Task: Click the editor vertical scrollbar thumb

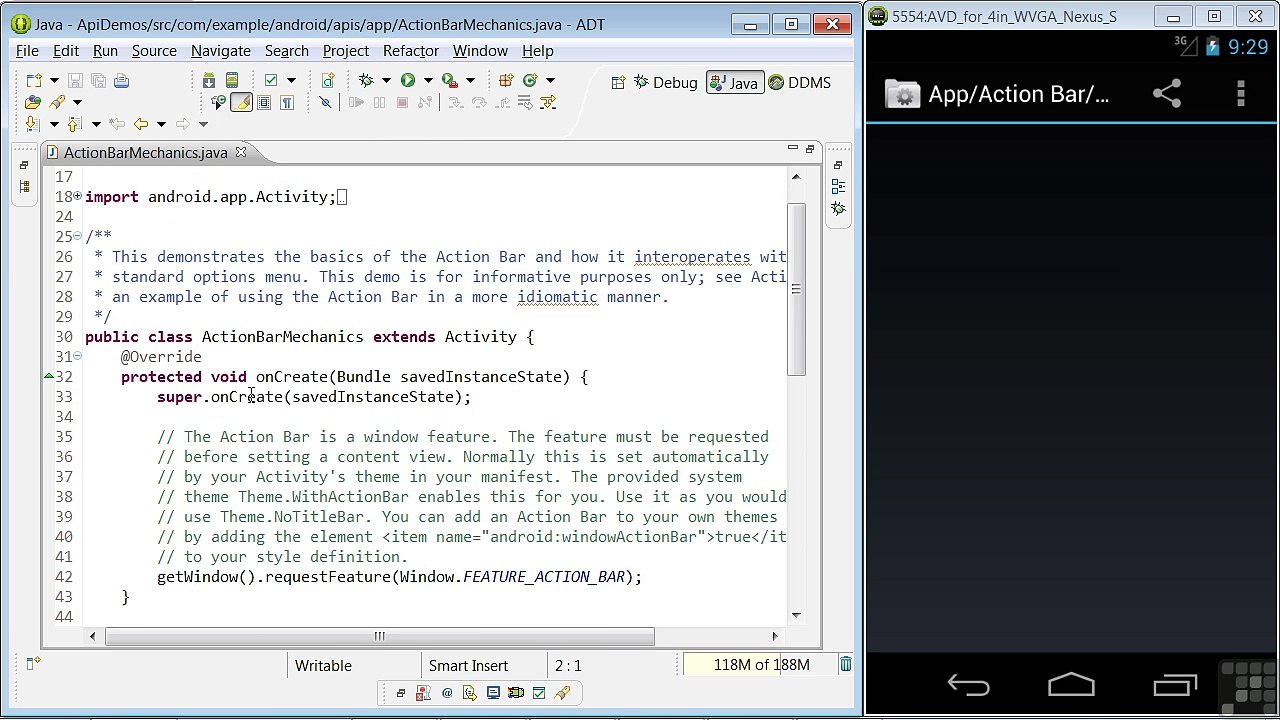Action: point(796,290)
